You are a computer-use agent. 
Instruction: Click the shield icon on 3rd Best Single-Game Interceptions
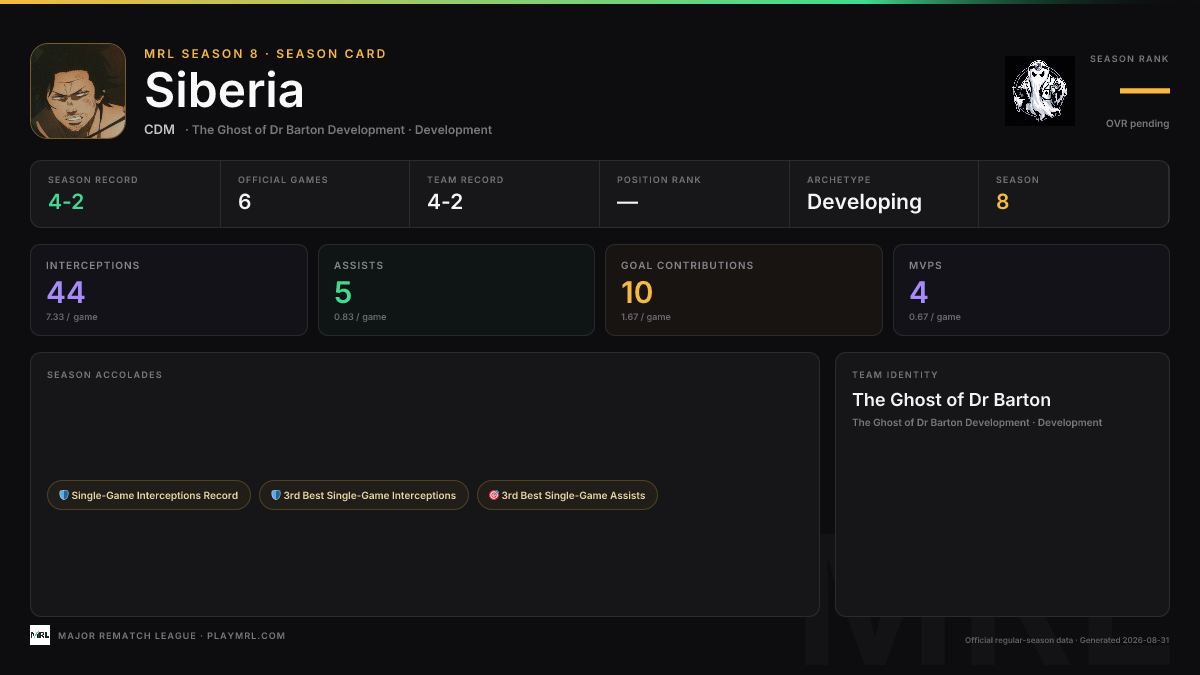276,495
